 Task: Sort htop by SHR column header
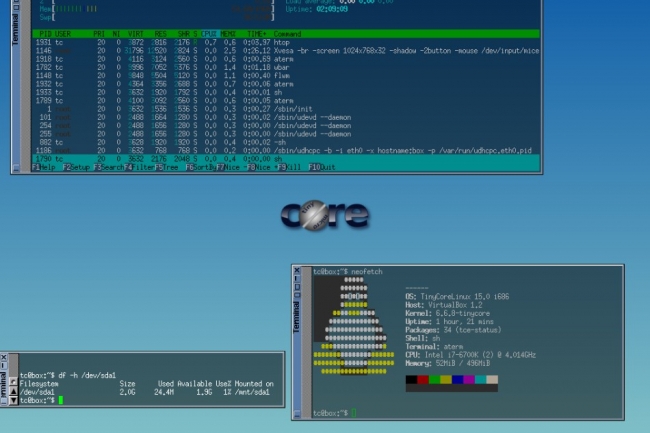[x=184, y=34]
